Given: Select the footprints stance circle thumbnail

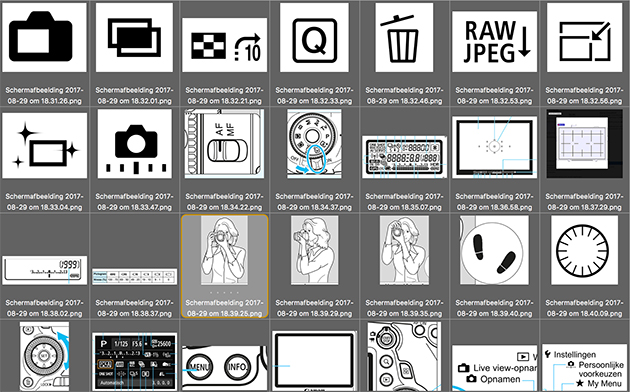Looking at the screenshot, I should 494,250.
